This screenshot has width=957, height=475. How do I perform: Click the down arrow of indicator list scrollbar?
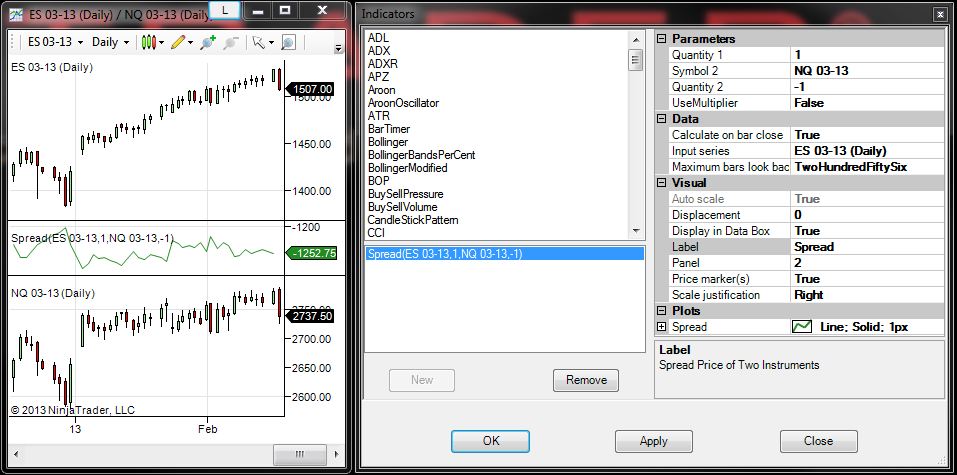coord(636,231)
